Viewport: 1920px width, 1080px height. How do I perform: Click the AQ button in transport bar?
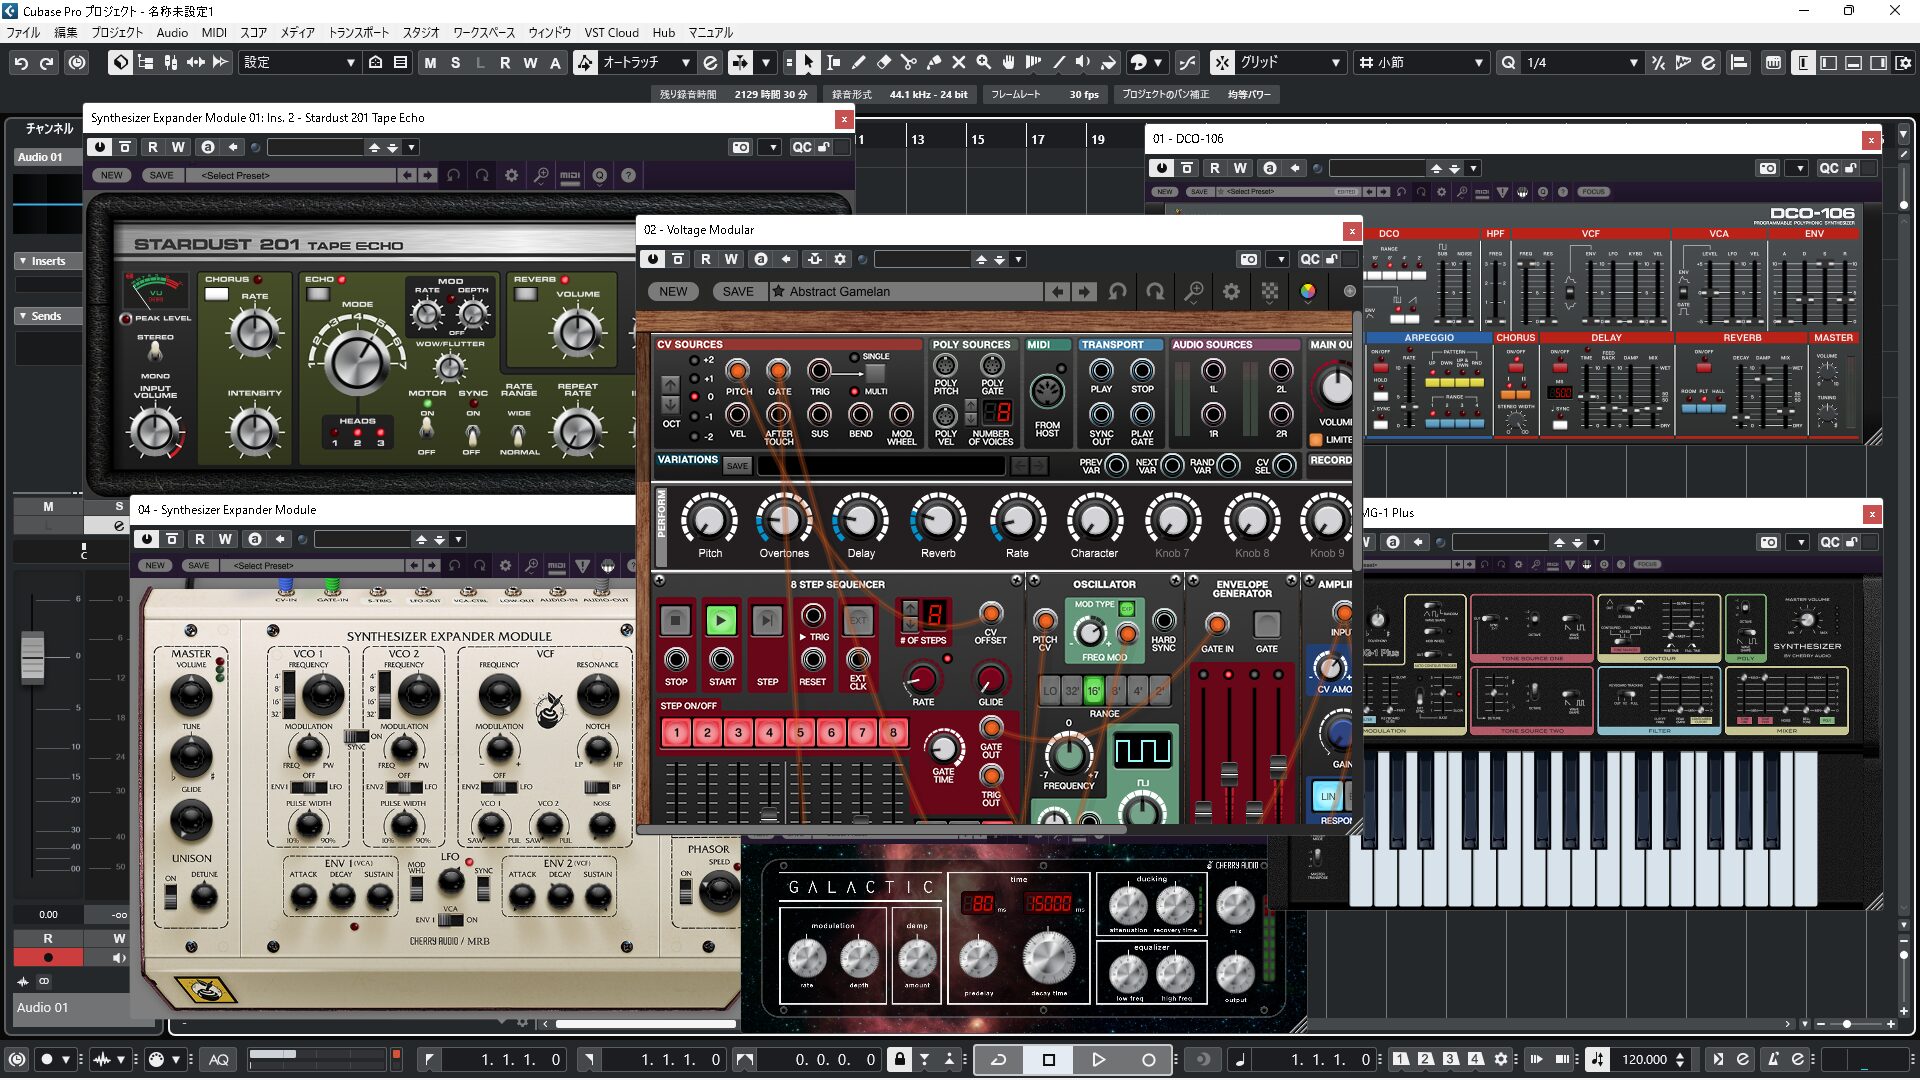click(x=219, y=1059)
